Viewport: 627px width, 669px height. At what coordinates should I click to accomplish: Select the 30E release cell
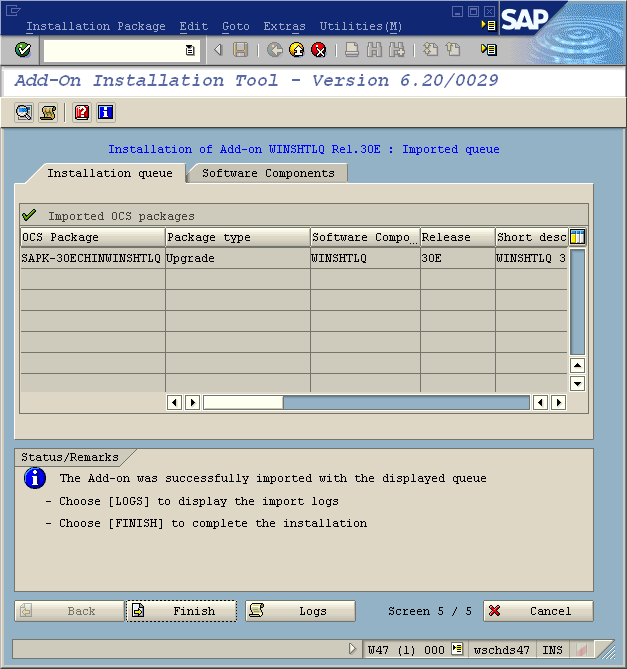[x=458, y=258]
